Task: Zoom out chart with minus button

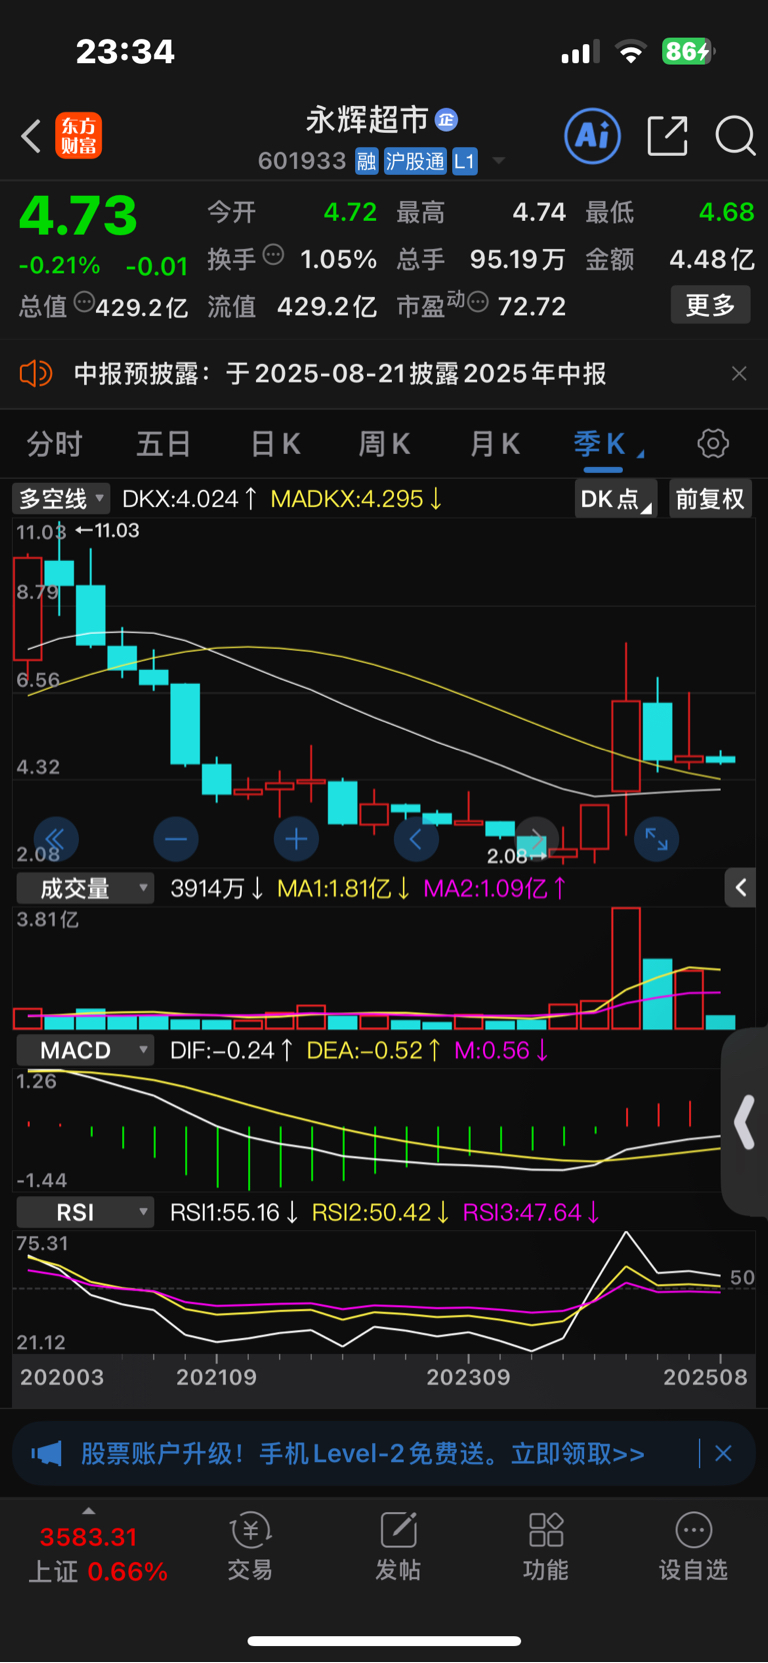Action: [x=176, y=839]
